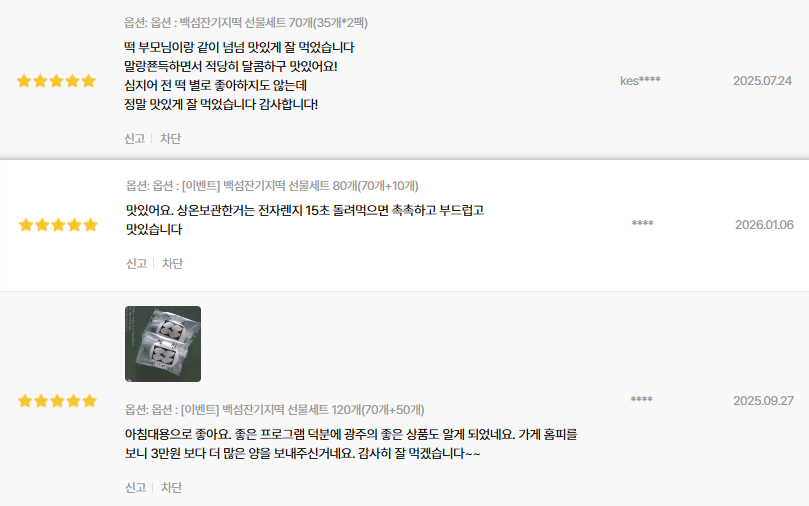This screenshot has height=506, width=809.
Task: Click the review text starting 아침대용으로 좋아요
Action: (351, 444)
